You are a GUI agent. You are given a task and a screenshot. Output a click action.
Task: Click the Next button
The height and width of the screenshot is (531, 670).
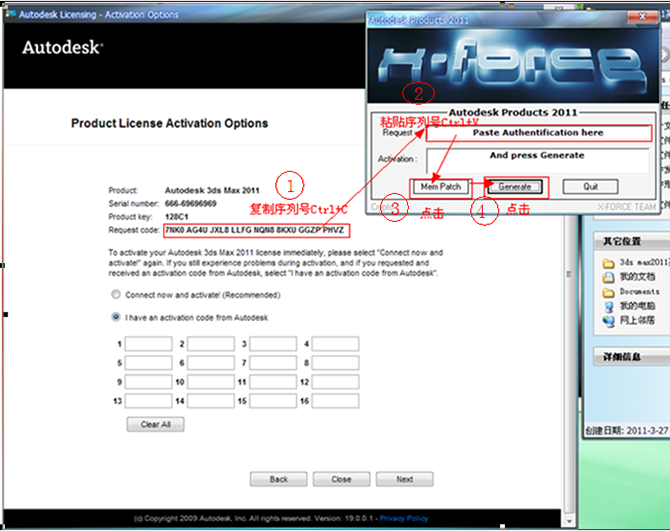[x=405, y=479]
